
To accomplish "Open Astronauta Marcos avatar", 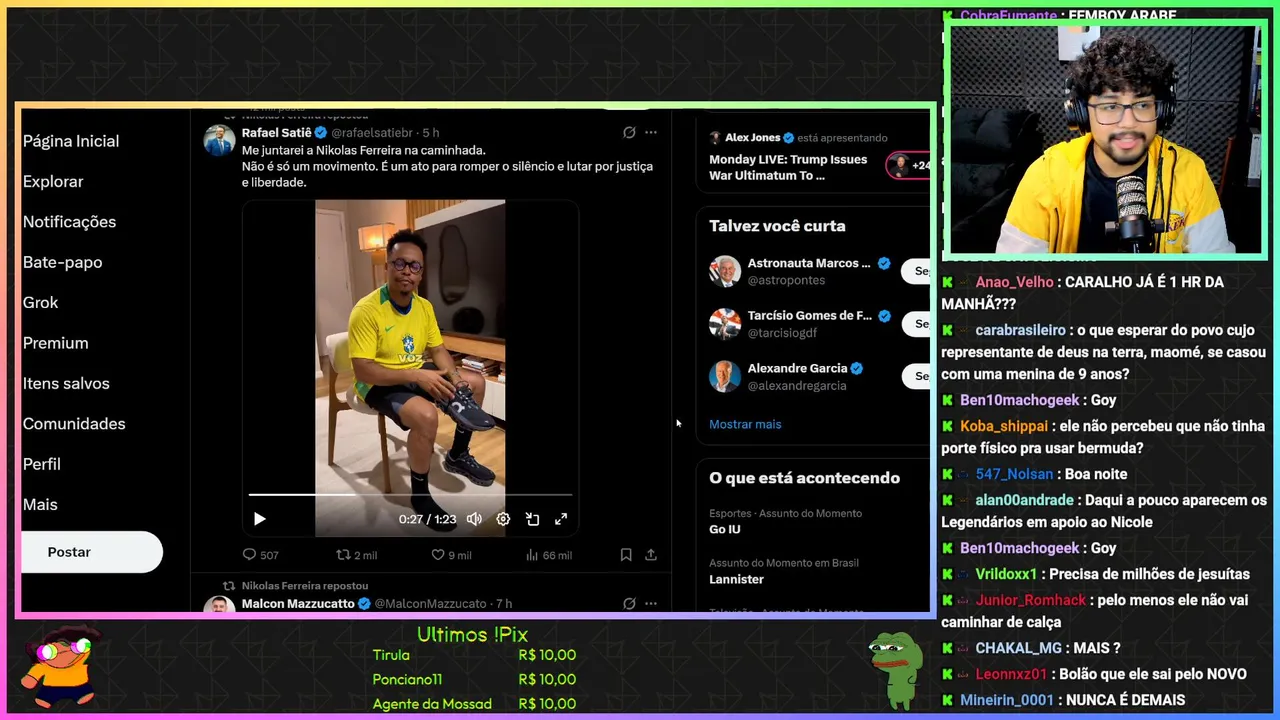I will click(x=725, y=271).
